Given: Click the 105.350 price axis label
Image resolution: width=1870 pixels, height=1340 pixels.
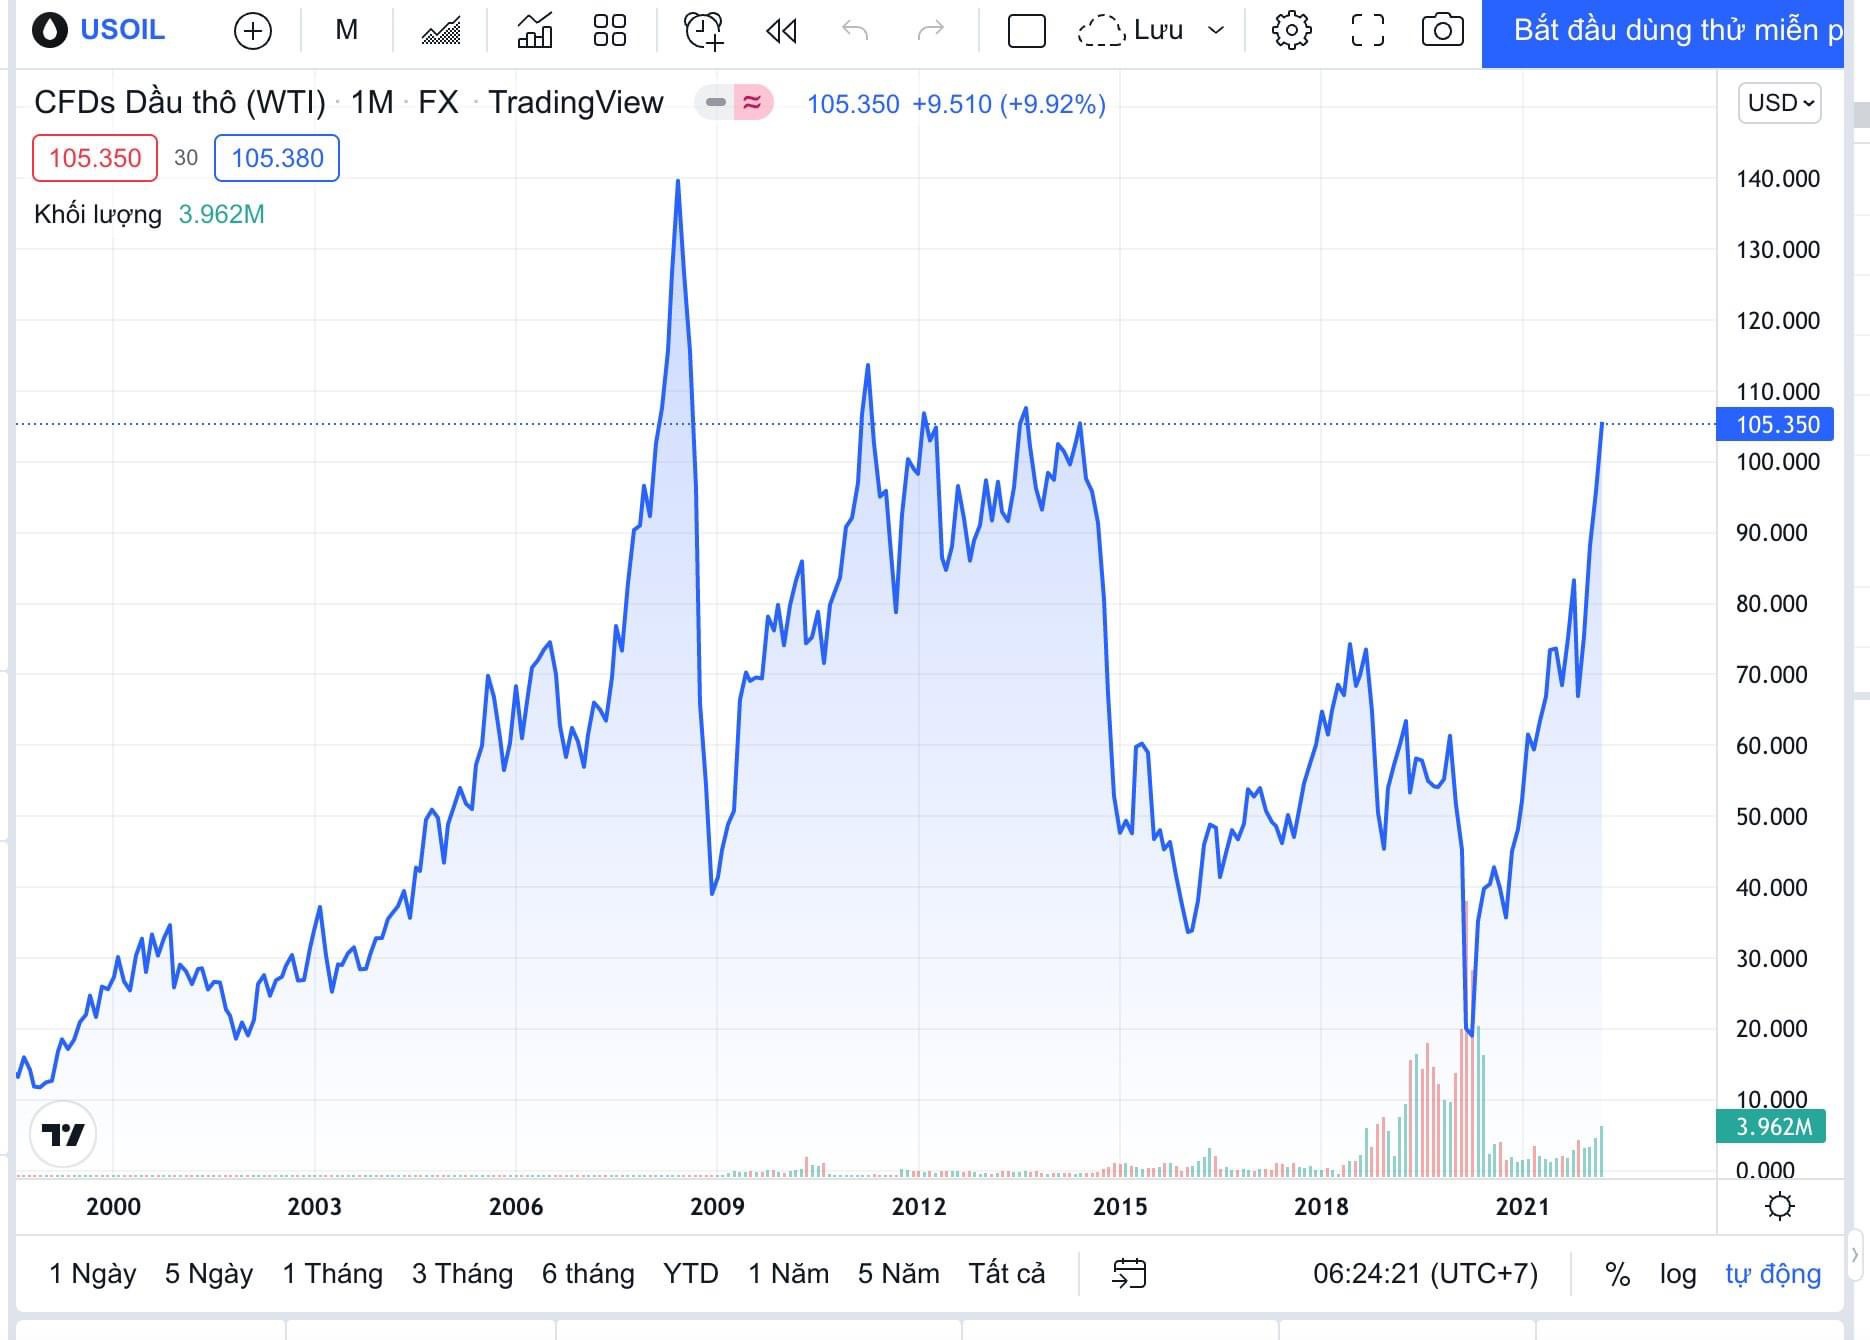Looking at the screenshot, I should 1775,424.
